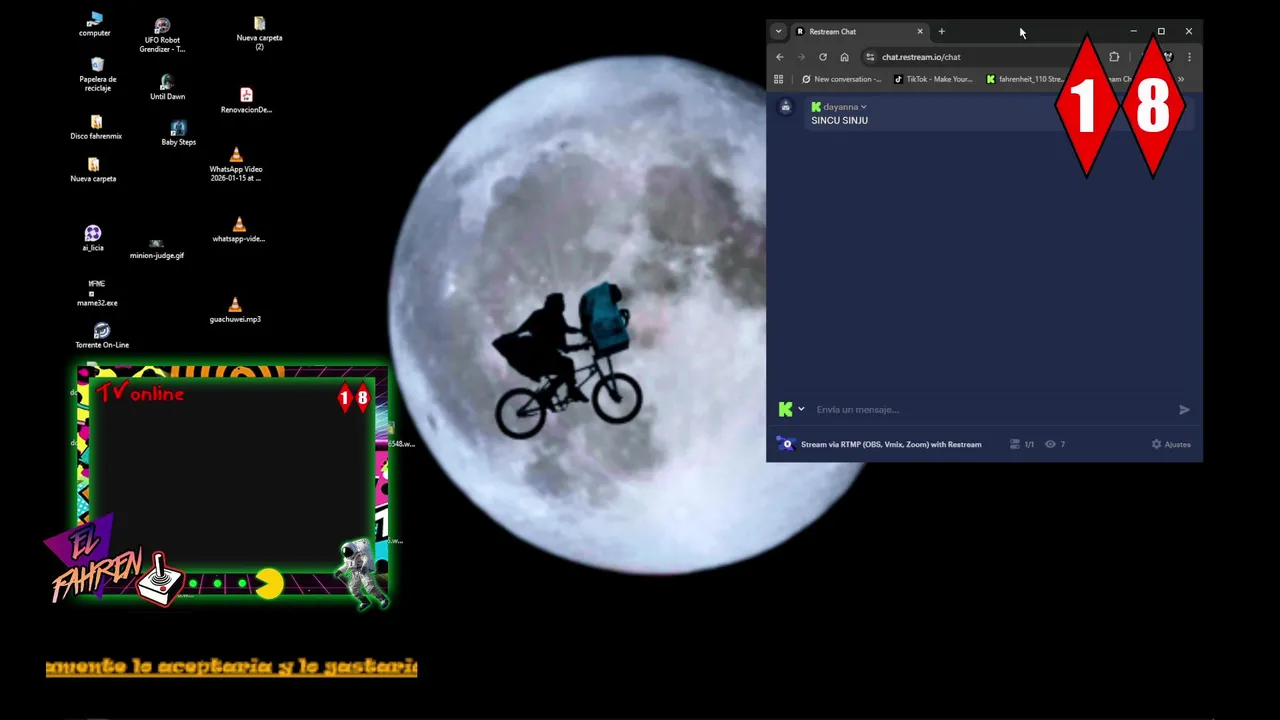Select the Baby Steps game icon

tap(178, 133)
